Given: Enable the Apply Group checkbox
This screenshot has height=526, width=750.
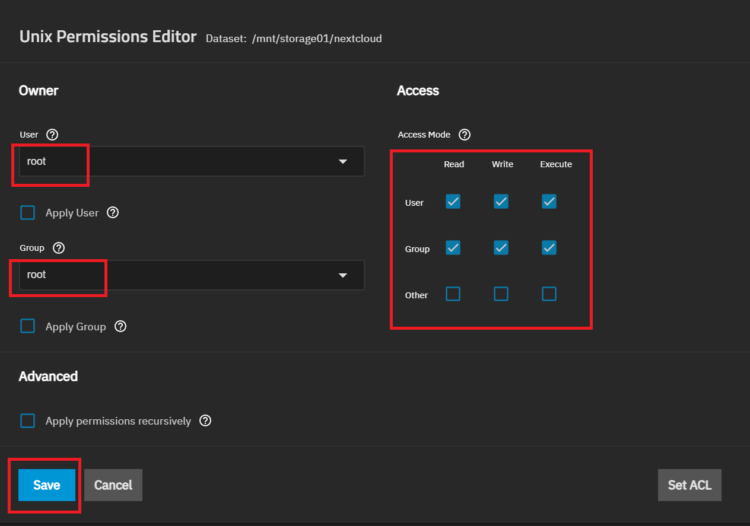Looking at the screenshot, I should tap(28, 326).
